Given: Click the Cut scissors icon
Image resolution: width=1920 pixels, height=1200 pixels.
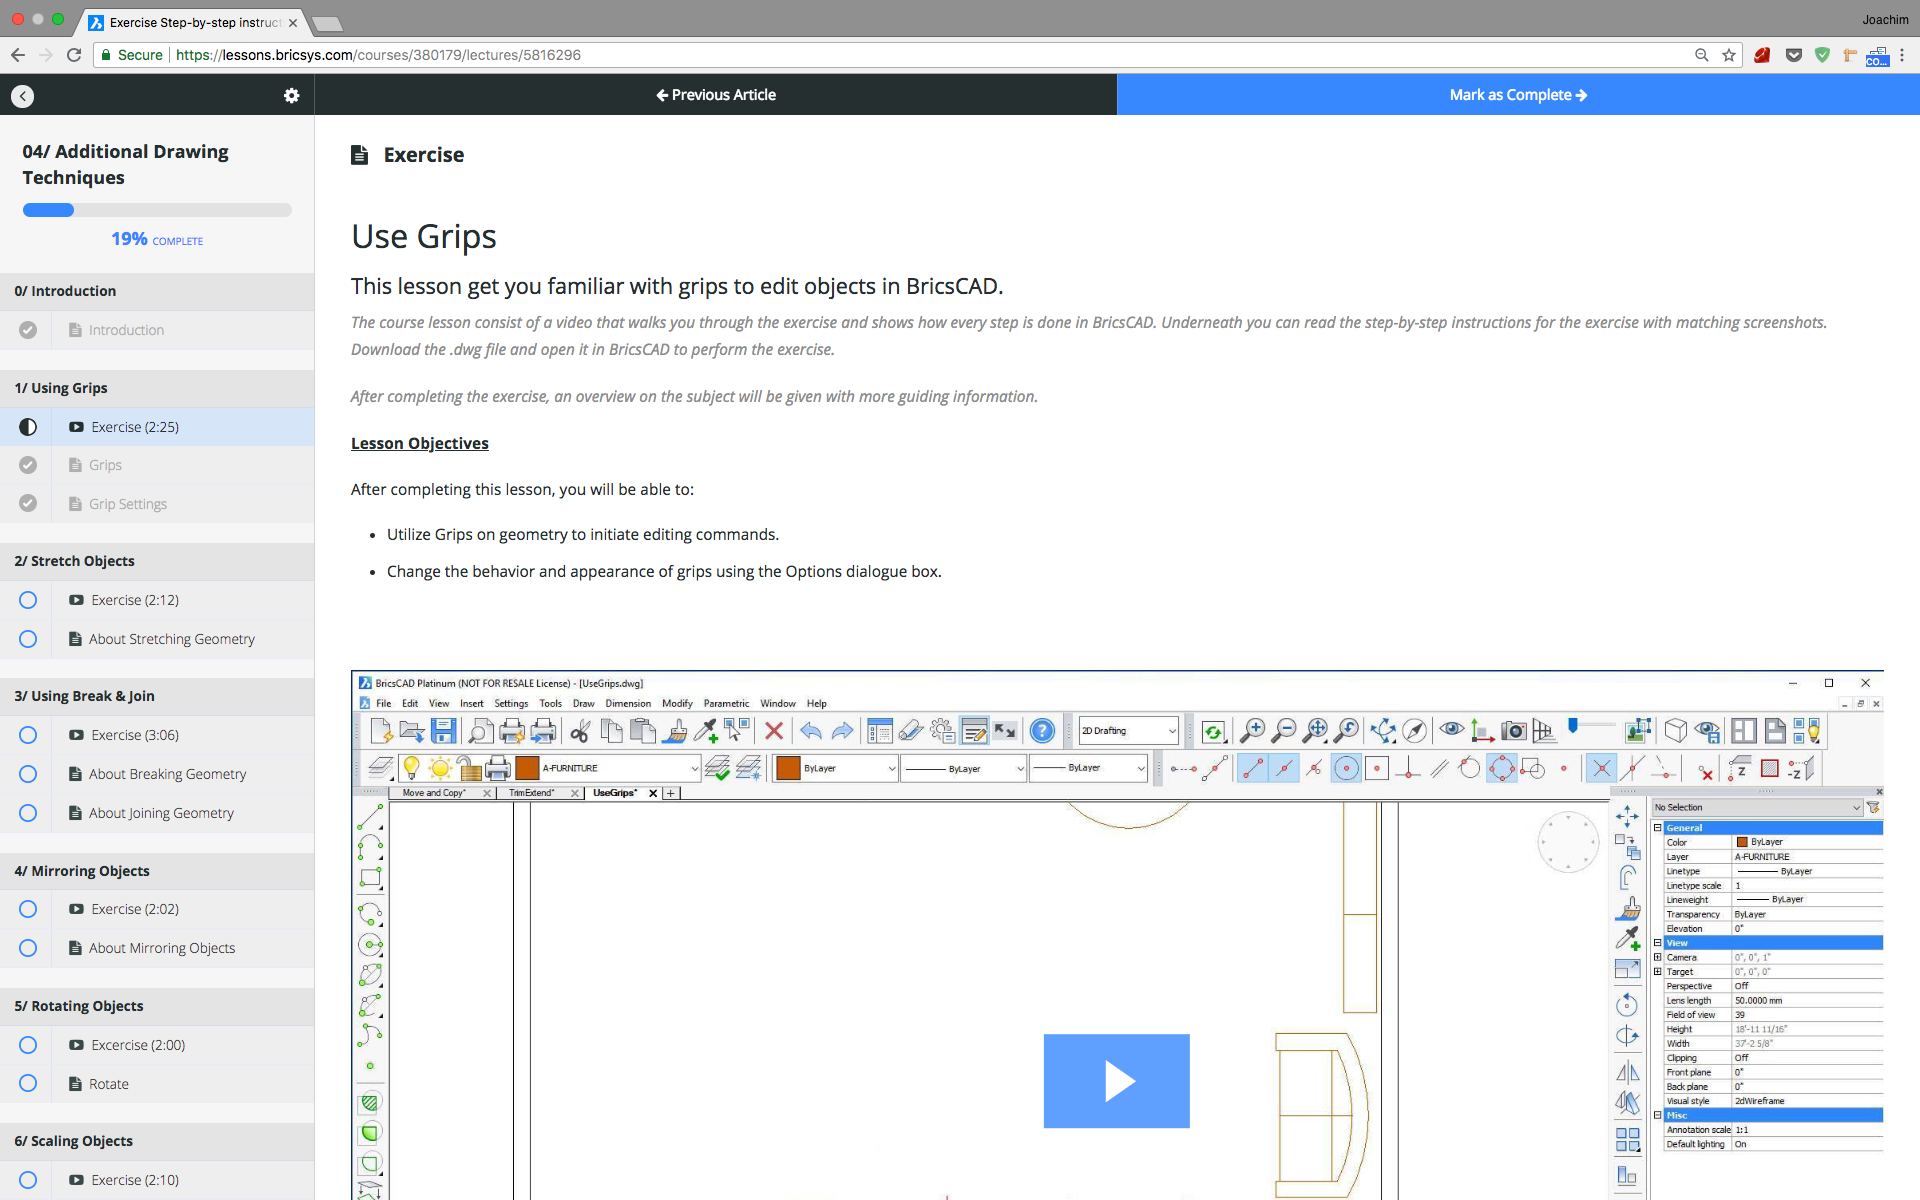Looking at the screenshot, I should pos(579,731).
